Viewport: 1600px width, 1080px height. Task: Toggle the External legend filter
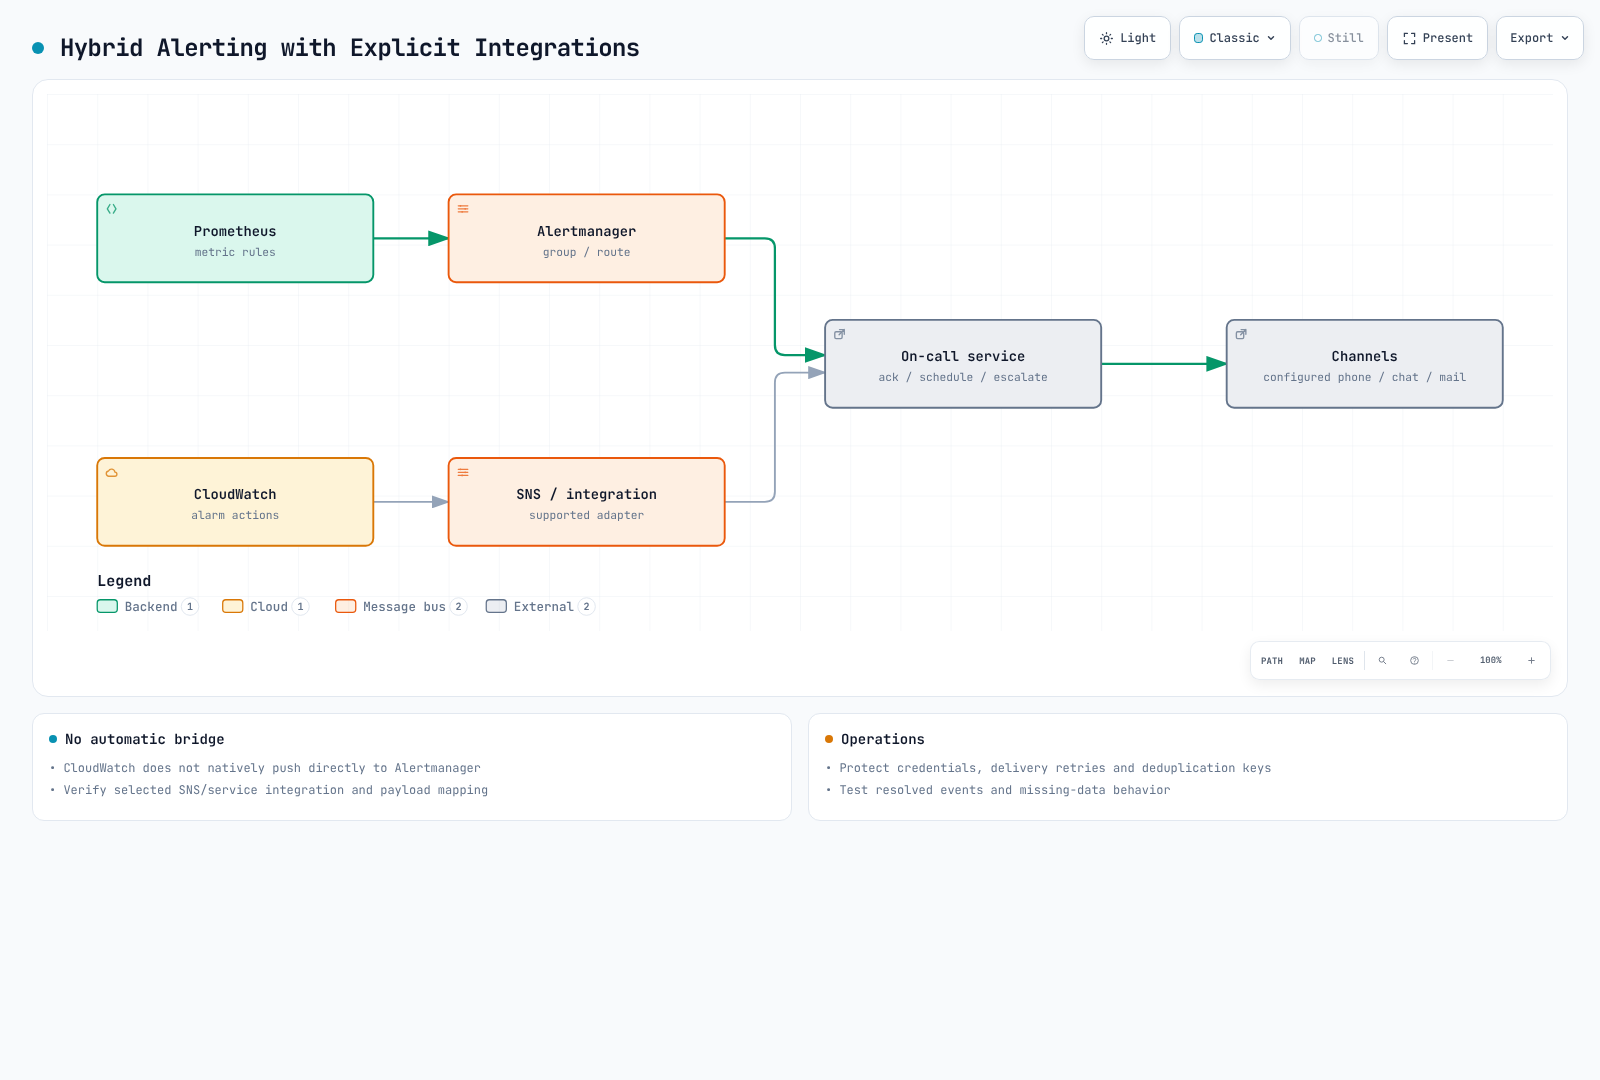tap(540, 607)
